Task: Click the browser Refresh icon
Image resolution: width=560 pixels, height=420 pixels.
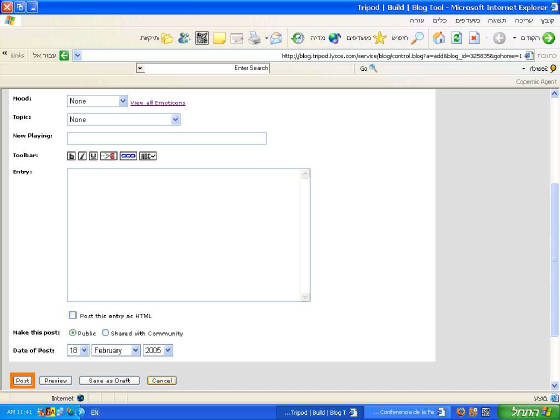Action: click(x=456, y=38)
